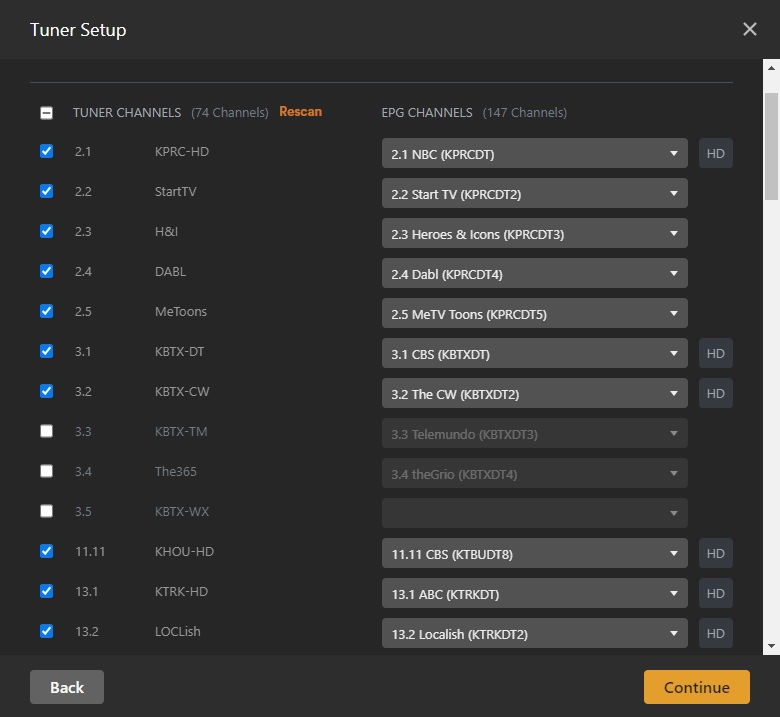Click the vertical scrollbar thumb
Screen dimensions: 780x717
771,146
